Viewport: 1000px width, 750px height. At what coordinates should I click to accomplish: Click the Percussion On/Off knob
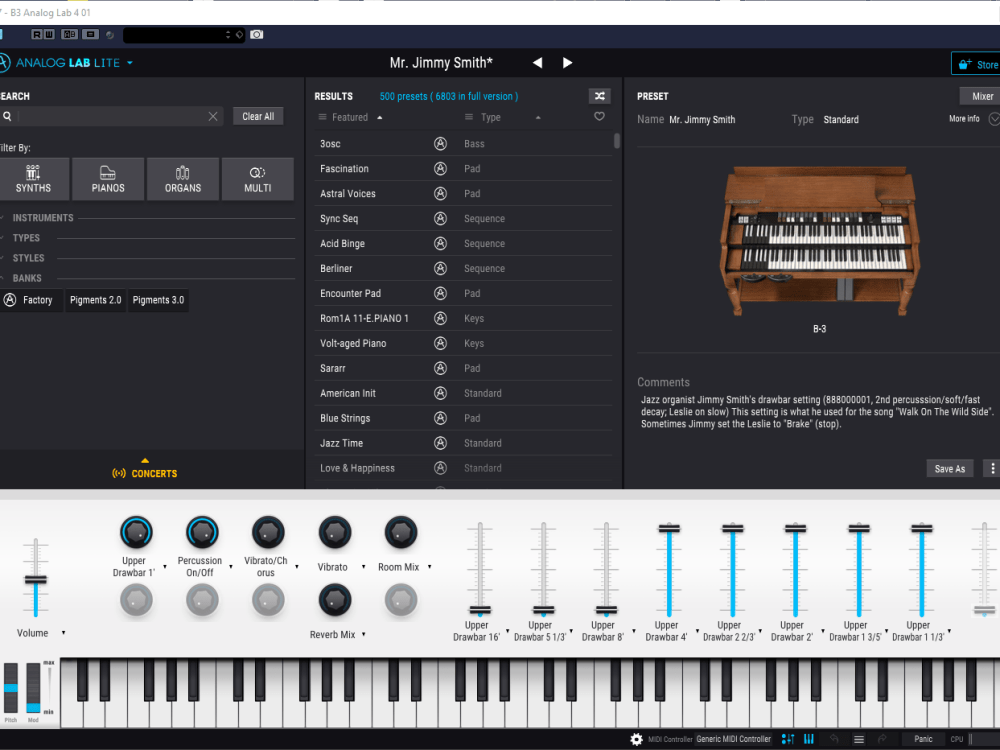(202, 533)
